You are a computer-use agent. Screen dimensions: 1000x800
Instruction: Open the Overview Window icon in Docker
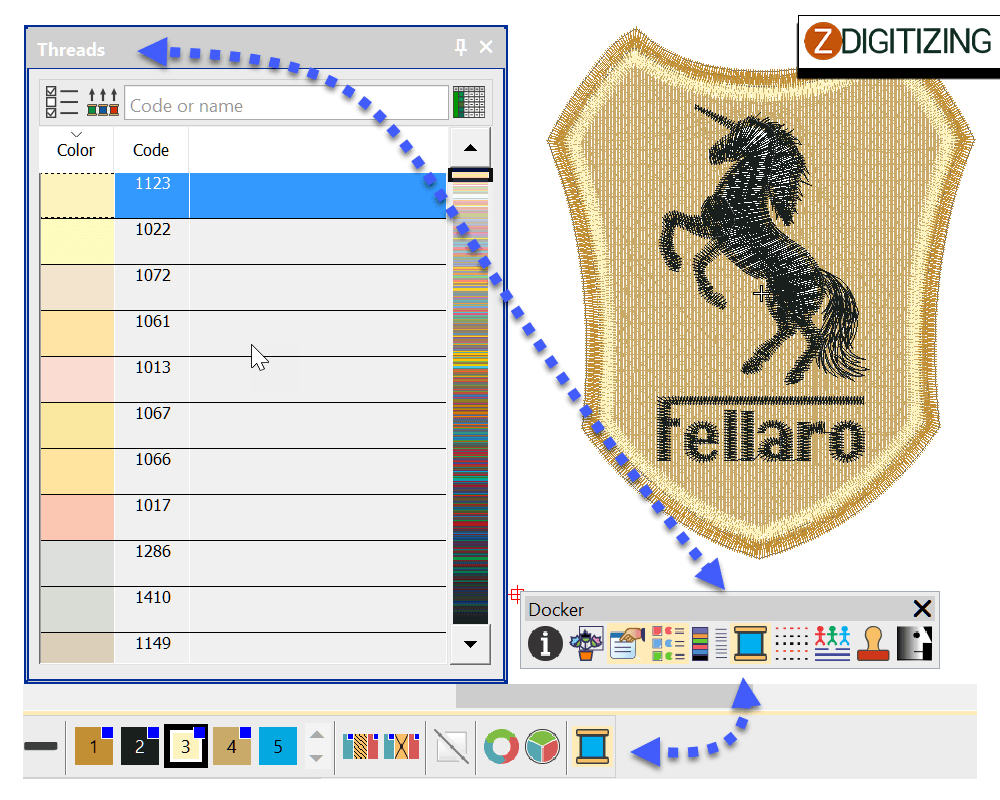[x=586, y=643]
